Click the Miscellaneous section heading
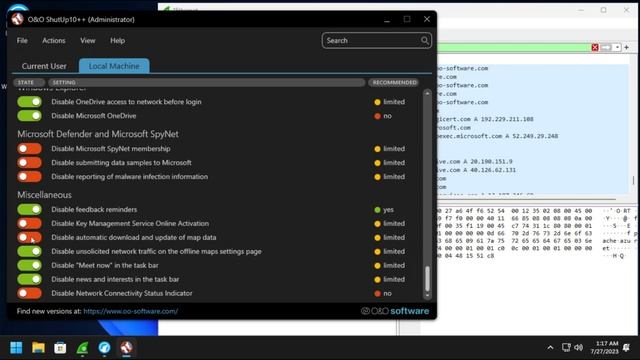Image resolution: width=640 pixels, height=360 pixels. [44, 195]
